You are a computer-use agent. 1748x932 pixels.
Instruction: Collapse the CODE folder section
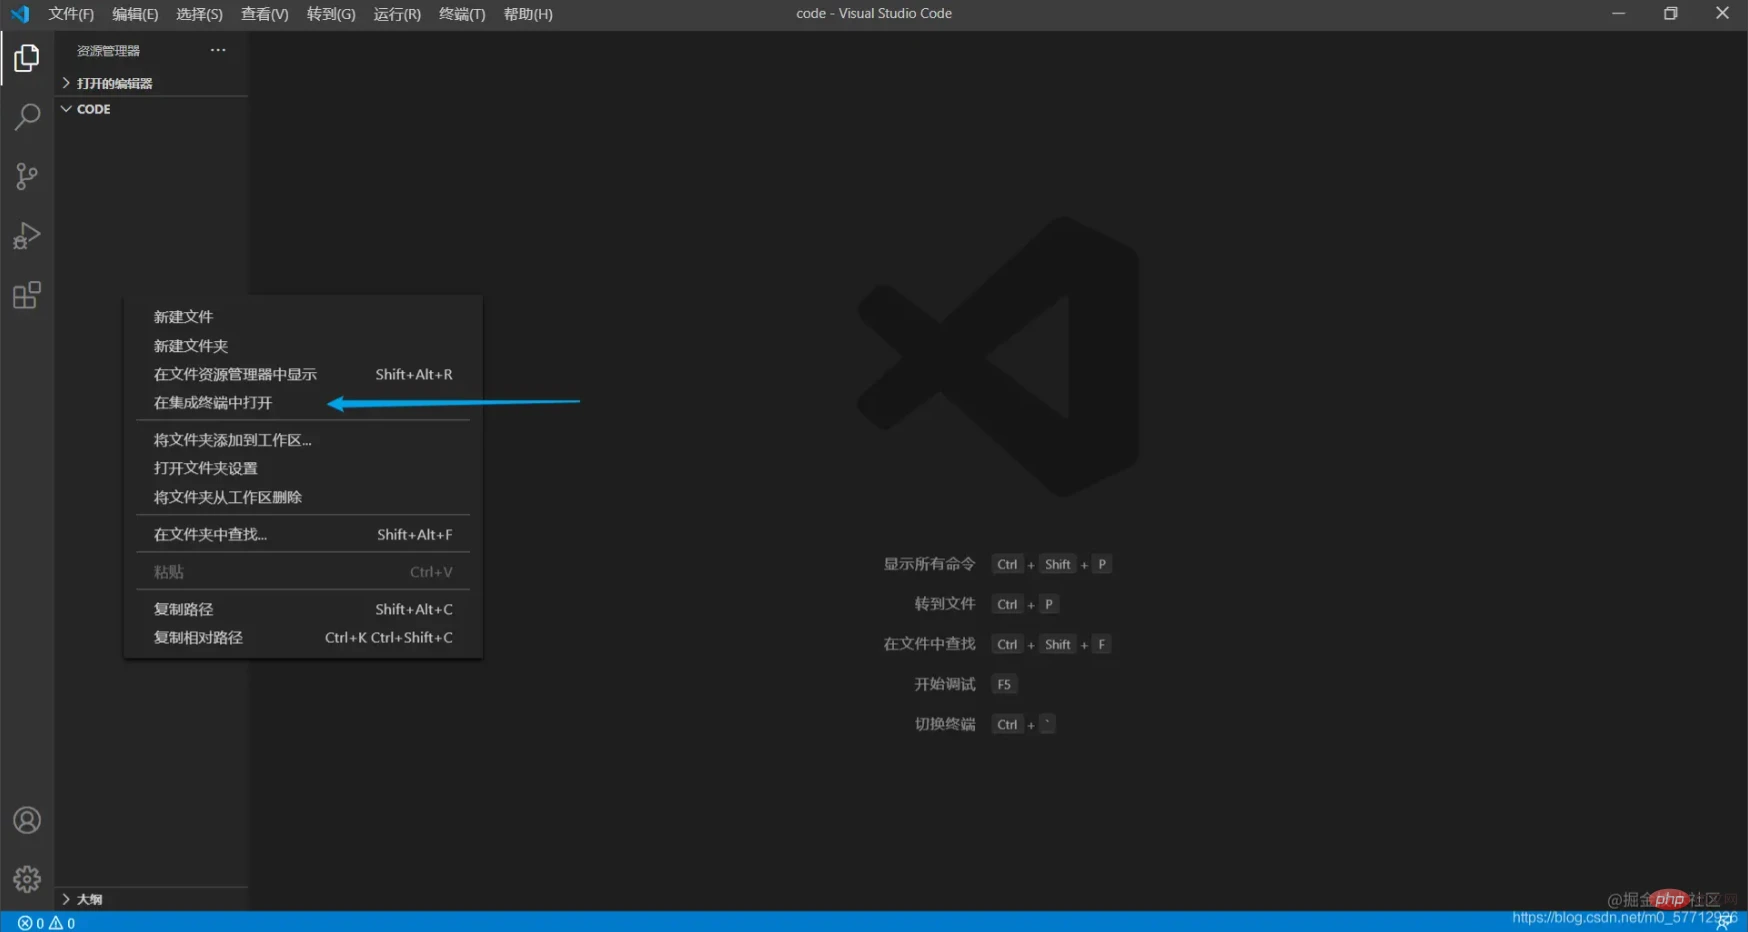click(151, 109)
